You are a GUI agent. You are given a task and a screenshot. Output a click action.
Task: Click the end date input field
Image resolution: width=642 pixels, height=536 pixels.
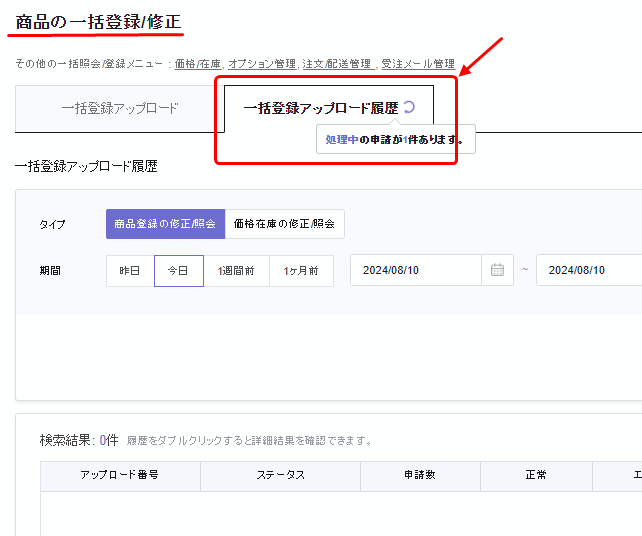tap(588, 270)
